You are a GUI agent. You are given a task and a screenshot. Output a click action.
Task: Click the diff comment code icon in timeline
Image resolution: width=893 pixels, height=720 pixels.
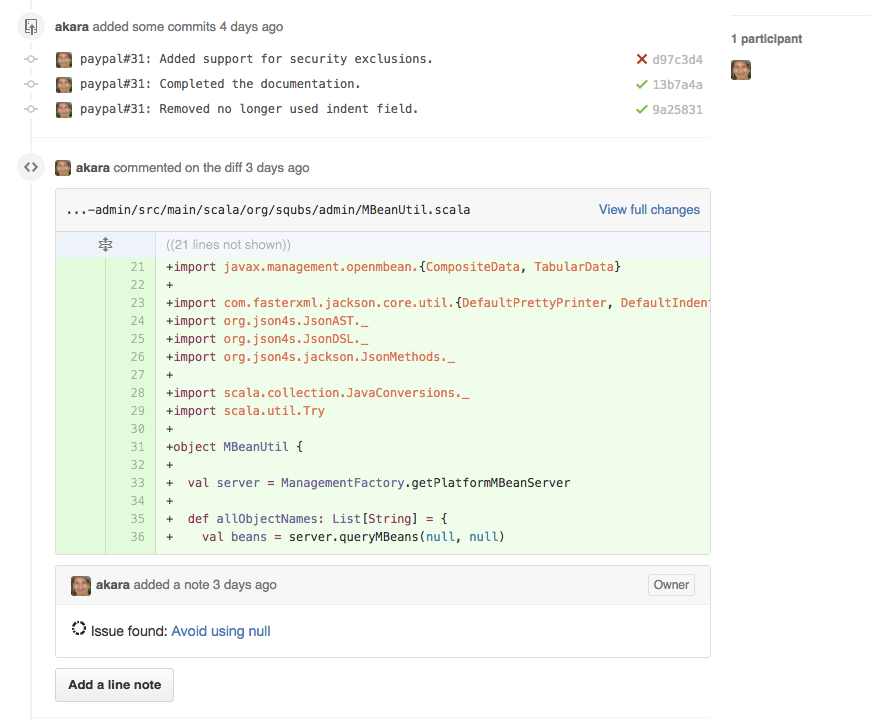[x=31, y=168]
